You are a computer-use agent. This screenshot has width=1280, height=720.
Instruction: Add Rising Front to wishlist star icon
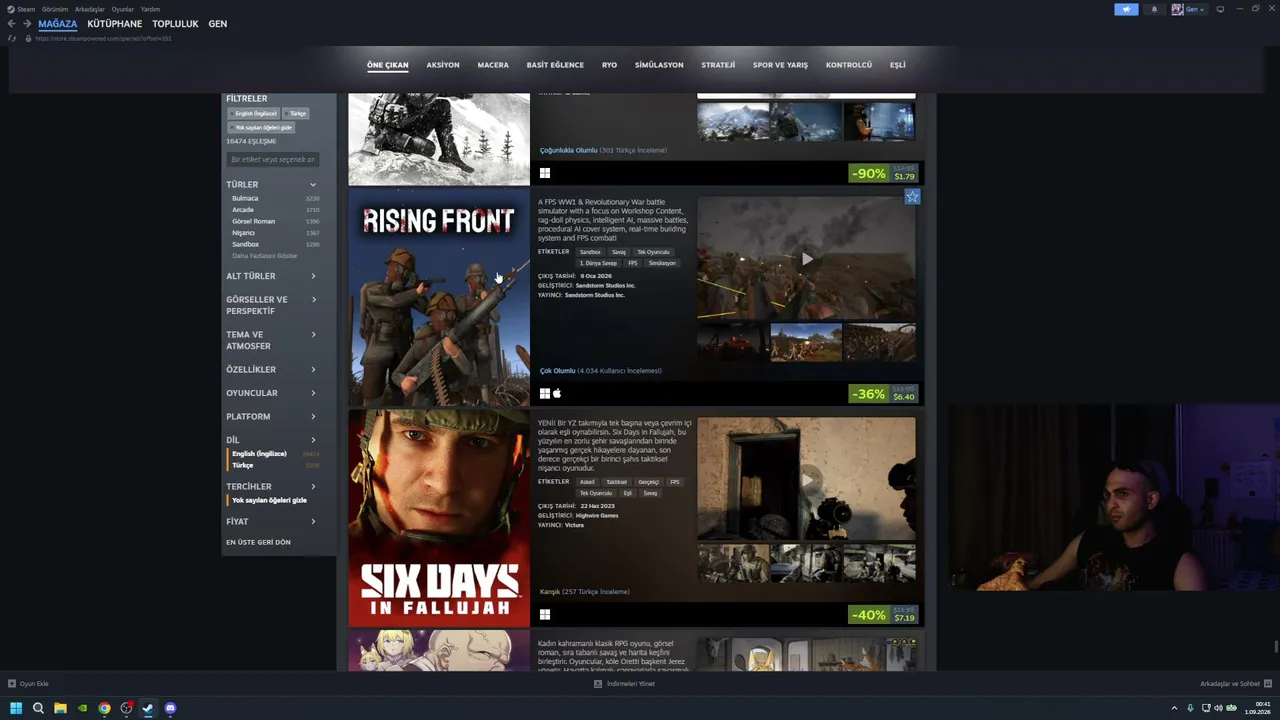[x=912, y=197]
